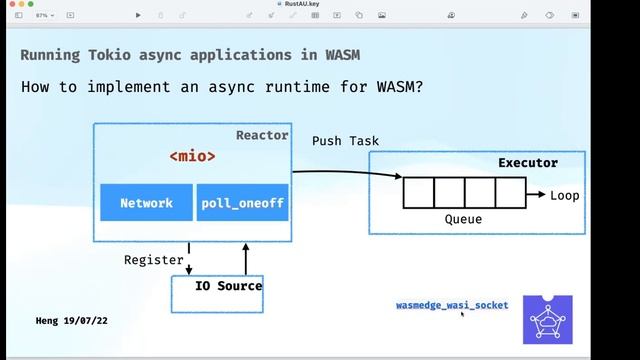
Task: Open the wasmedge_wasi_socket link
Action: (452, 305)
